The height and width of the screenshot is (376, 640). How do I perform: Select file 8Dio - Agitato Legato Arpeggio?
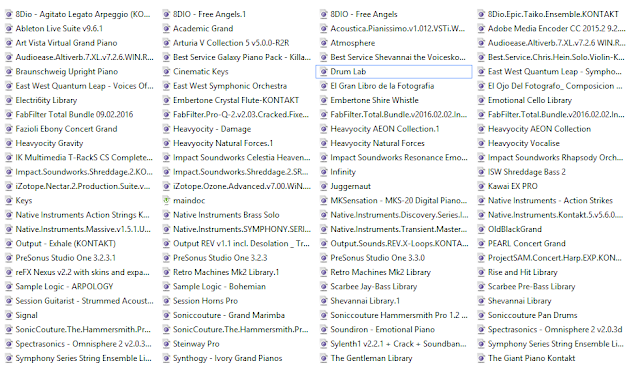[x=83, y=14]
